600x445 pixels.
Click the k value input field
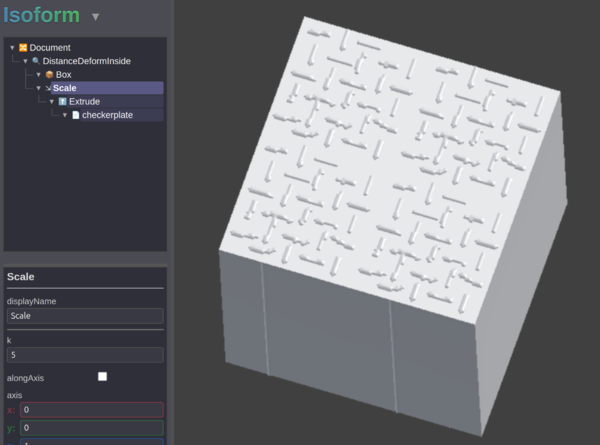tap(85, 355)
